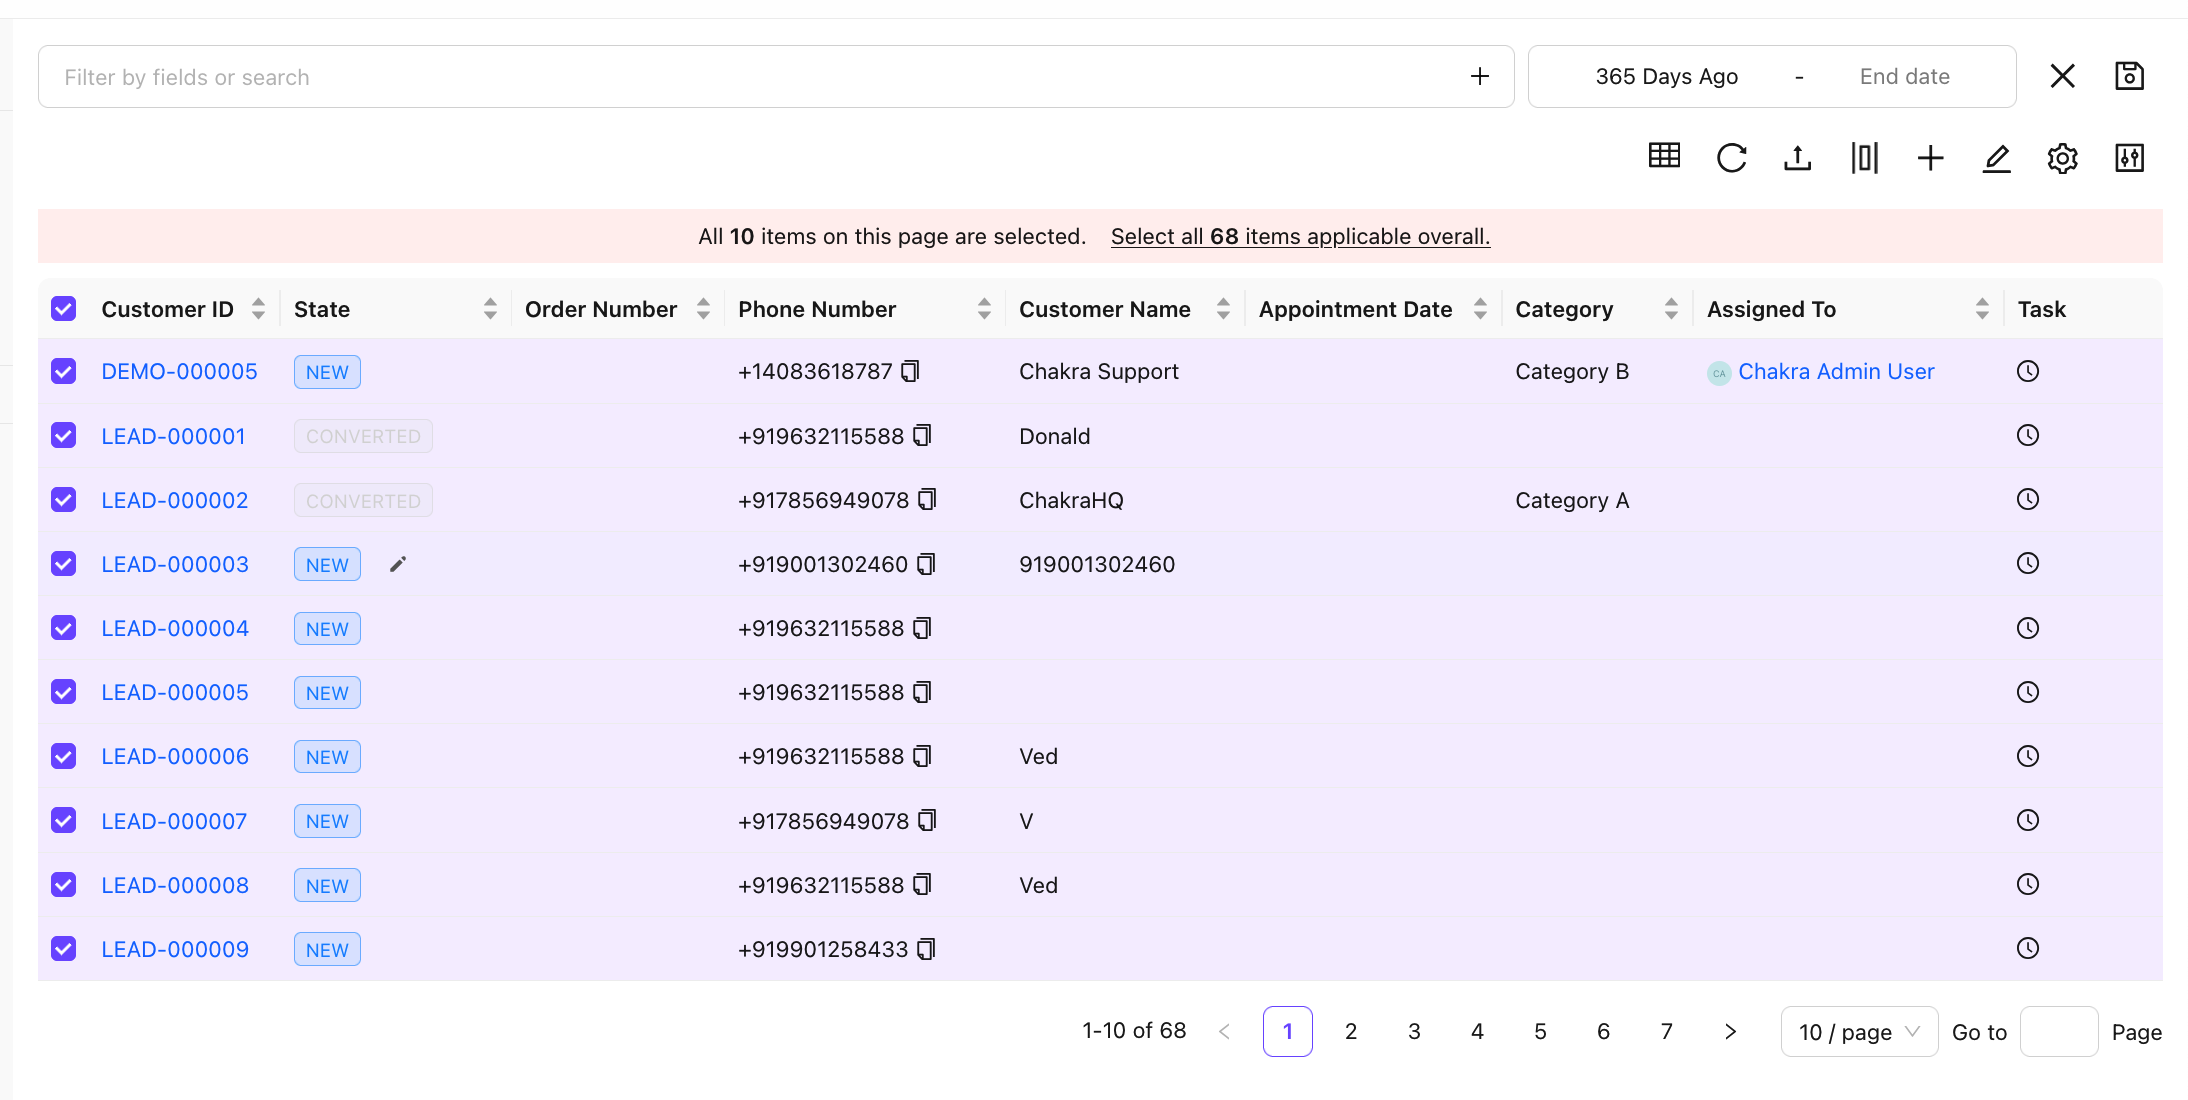Image resolution: width=2188 pixels, height=1100 pixels.
Task: Open the Chakra Admin User profile link
Action: [1837, 371]
